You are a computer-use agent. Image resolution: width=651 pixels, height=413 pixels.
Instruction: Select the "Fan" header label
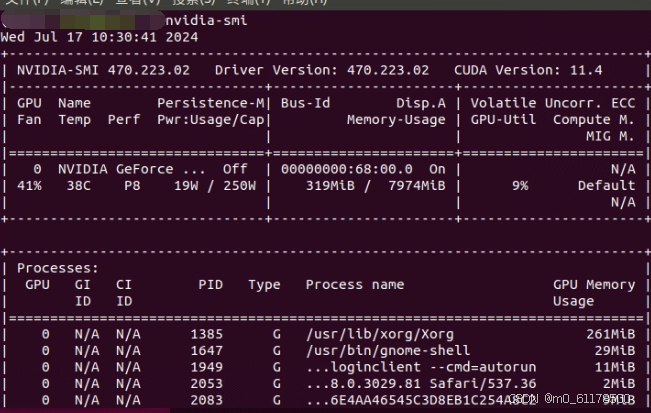click(29, 120)
